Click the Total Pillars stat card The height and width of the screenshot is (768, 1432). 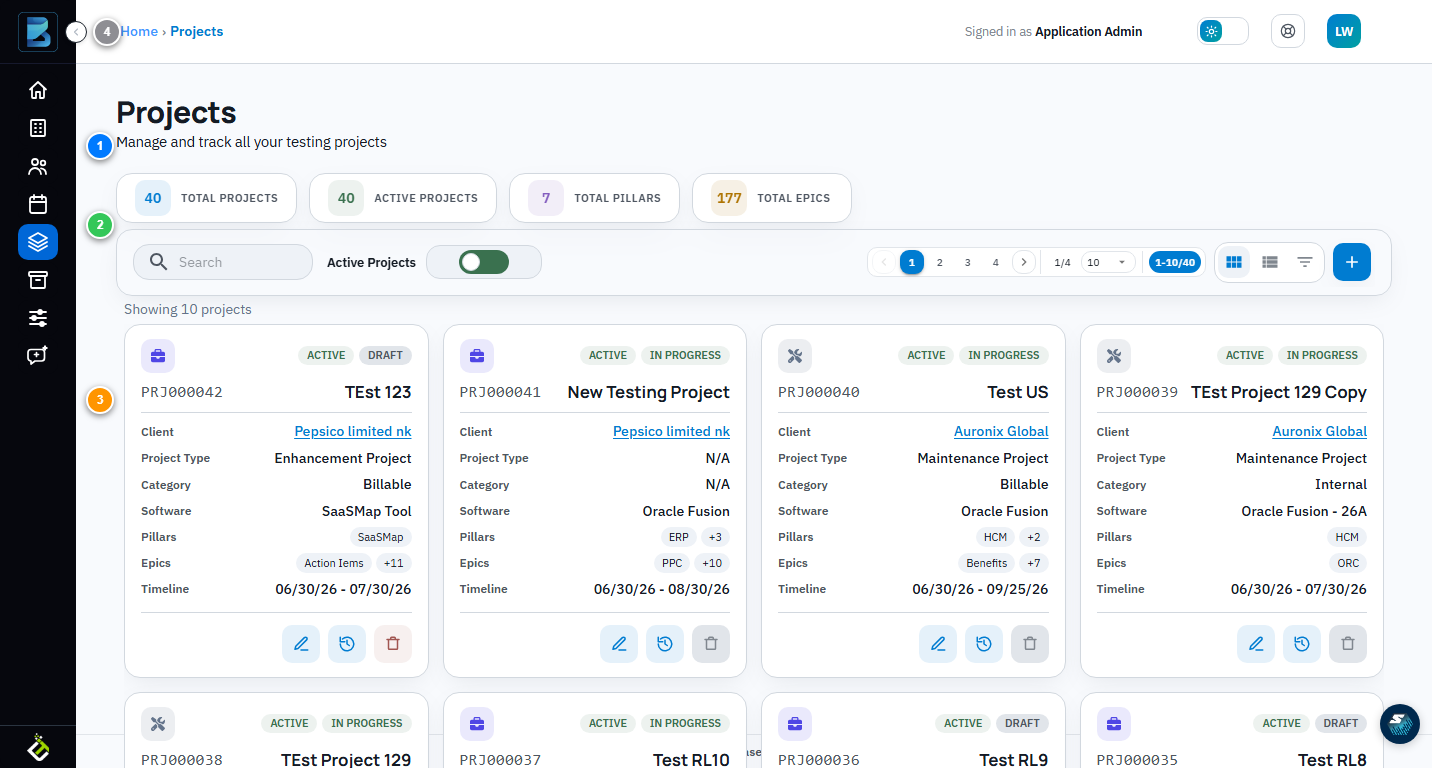[594, 198]
